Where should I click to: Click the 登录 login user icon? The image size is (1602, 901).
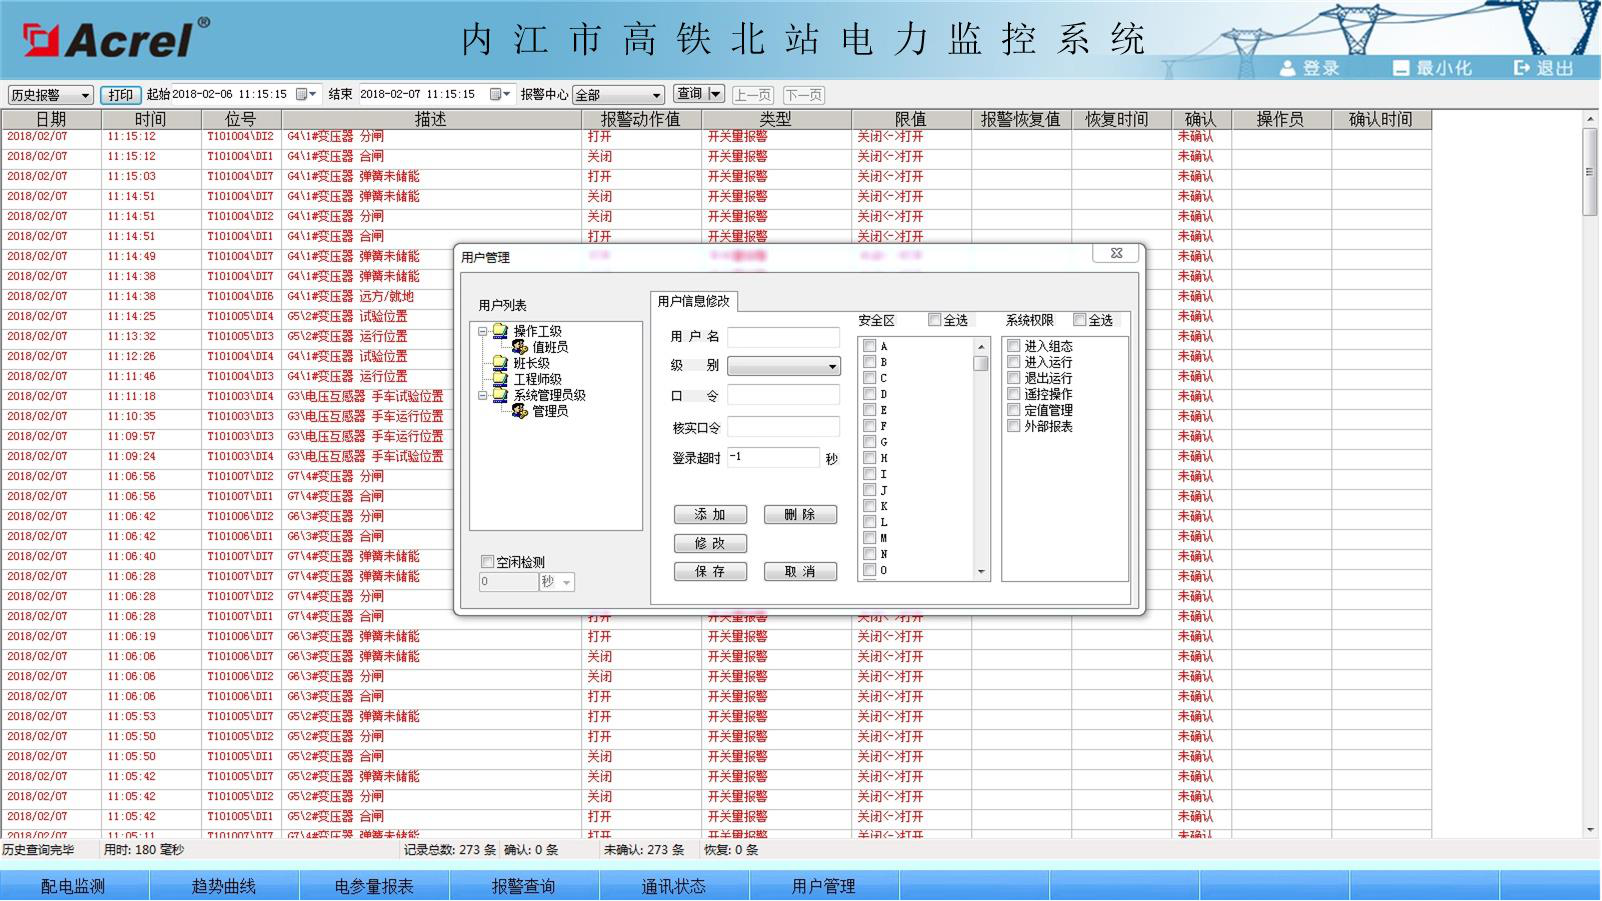click(1288, 68)
